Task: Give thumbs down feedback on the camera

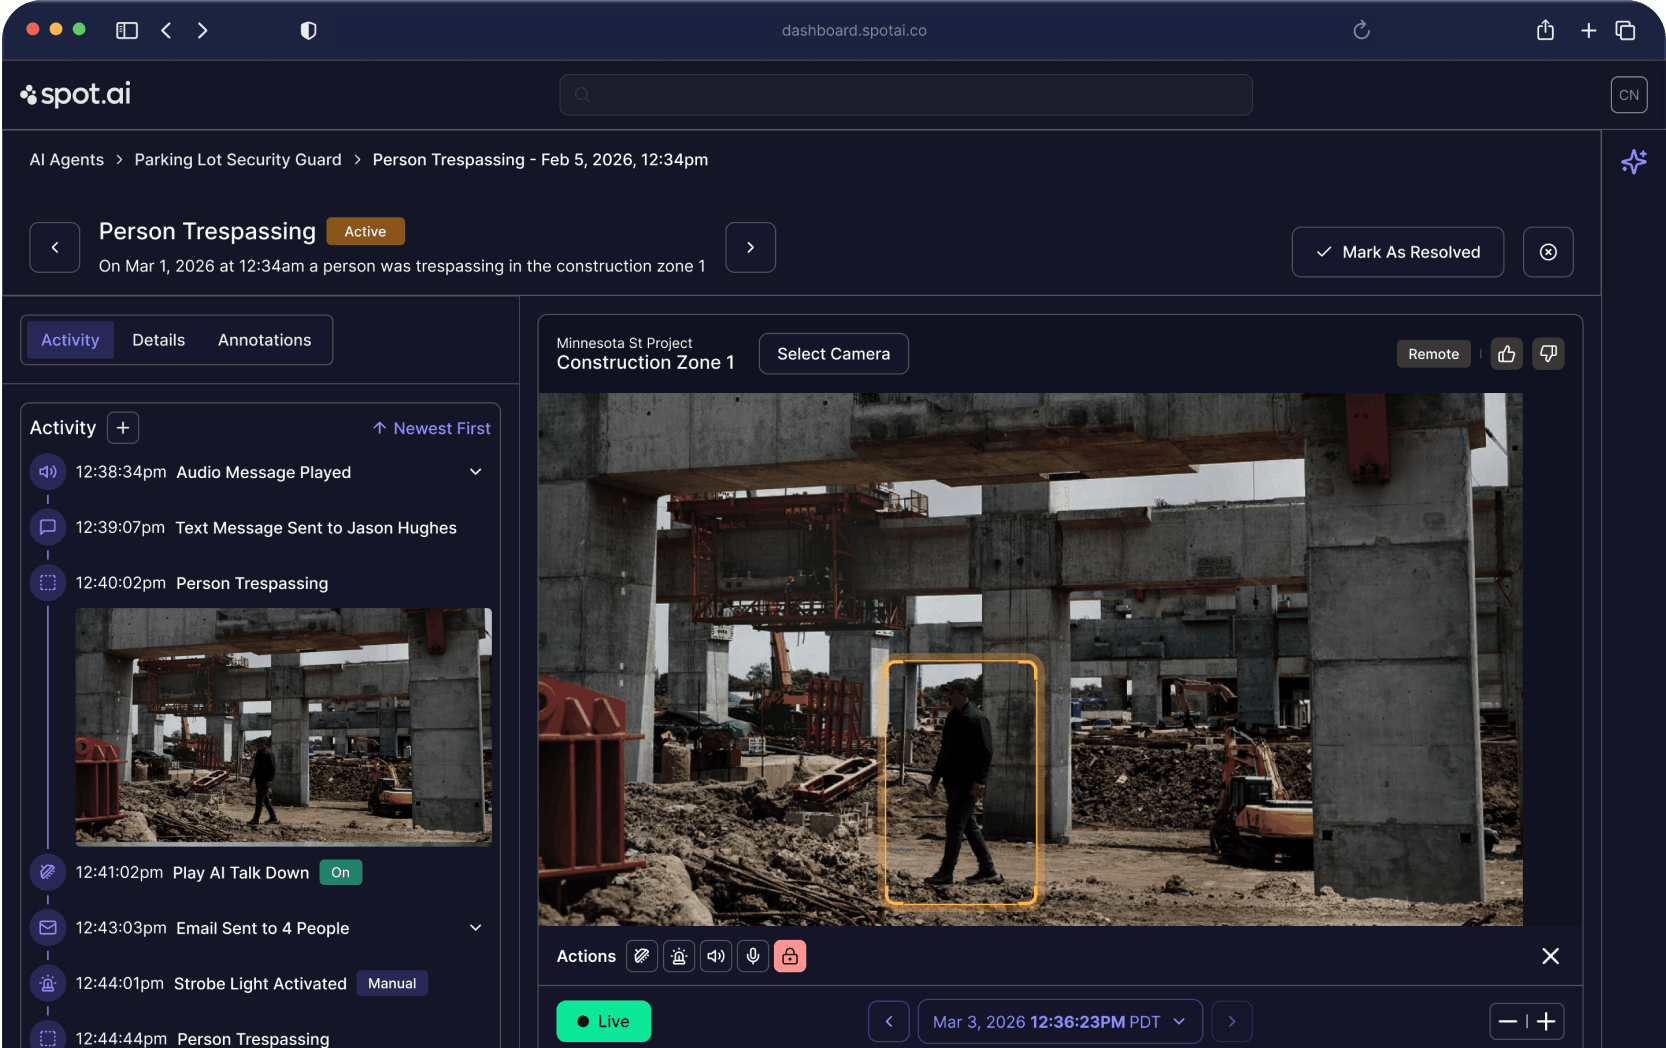Action: pos(1548,354)
